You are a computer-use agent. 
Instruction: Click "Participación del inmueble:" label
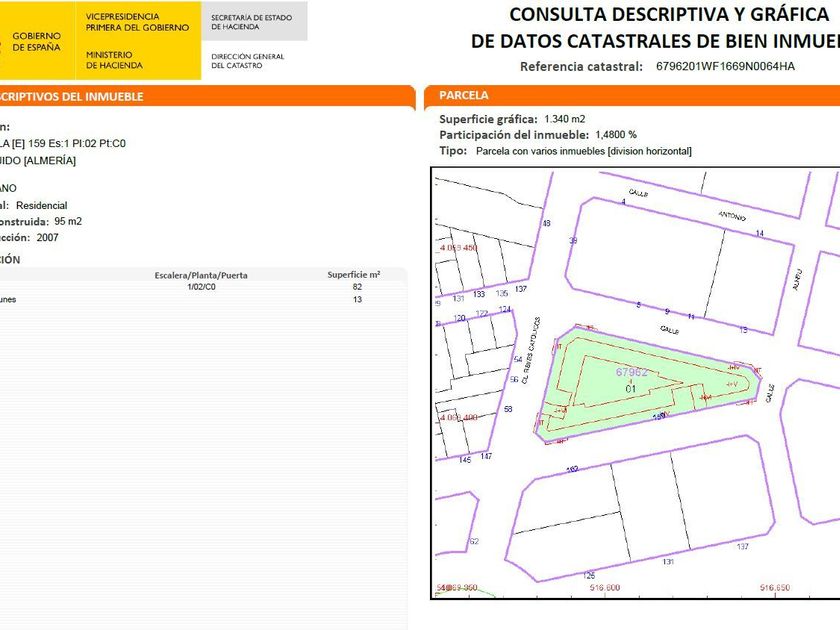(x=514, y=135)
